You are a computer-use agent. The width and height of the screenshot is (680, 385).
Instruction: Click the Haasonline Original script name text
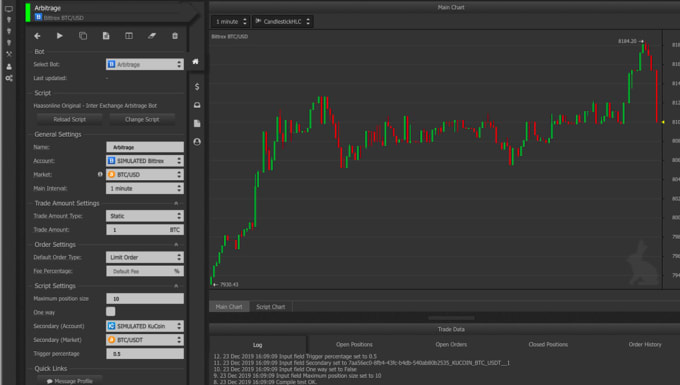[95, 106]
